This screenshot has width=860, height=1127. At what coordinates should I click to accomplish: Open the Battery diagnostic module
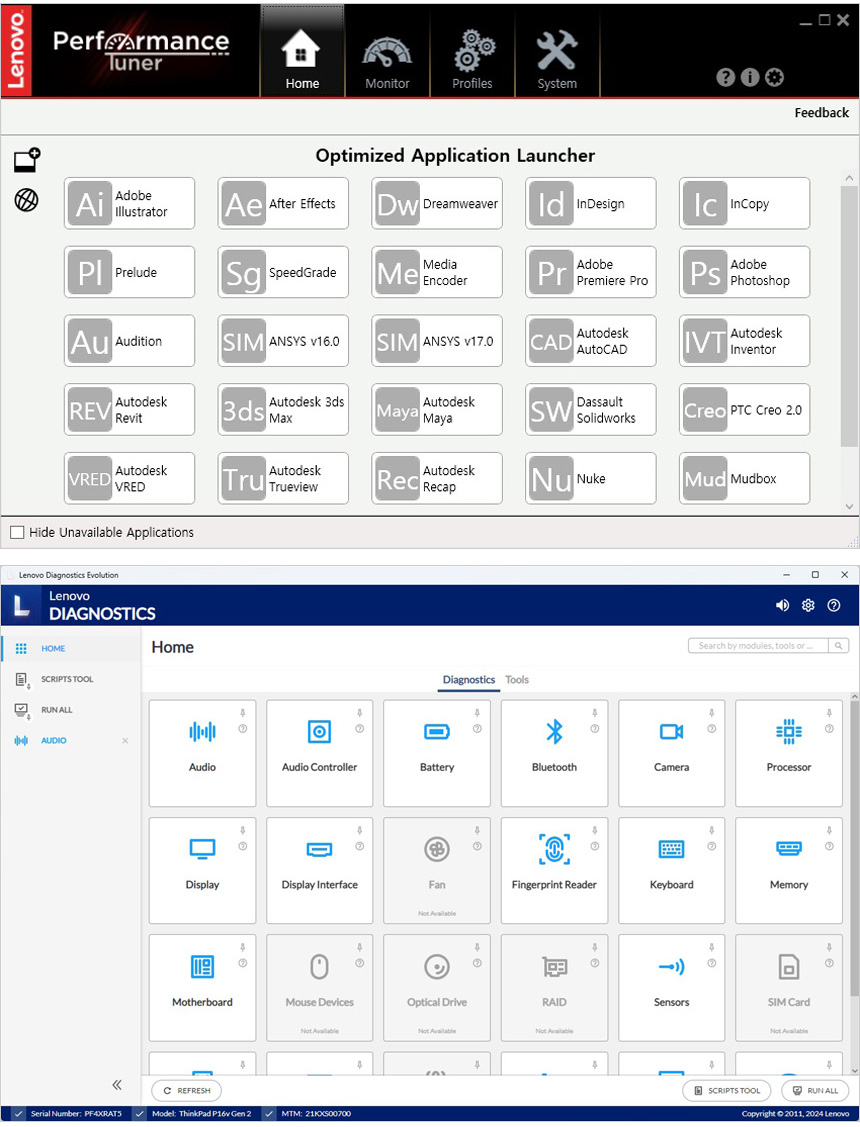437,753
